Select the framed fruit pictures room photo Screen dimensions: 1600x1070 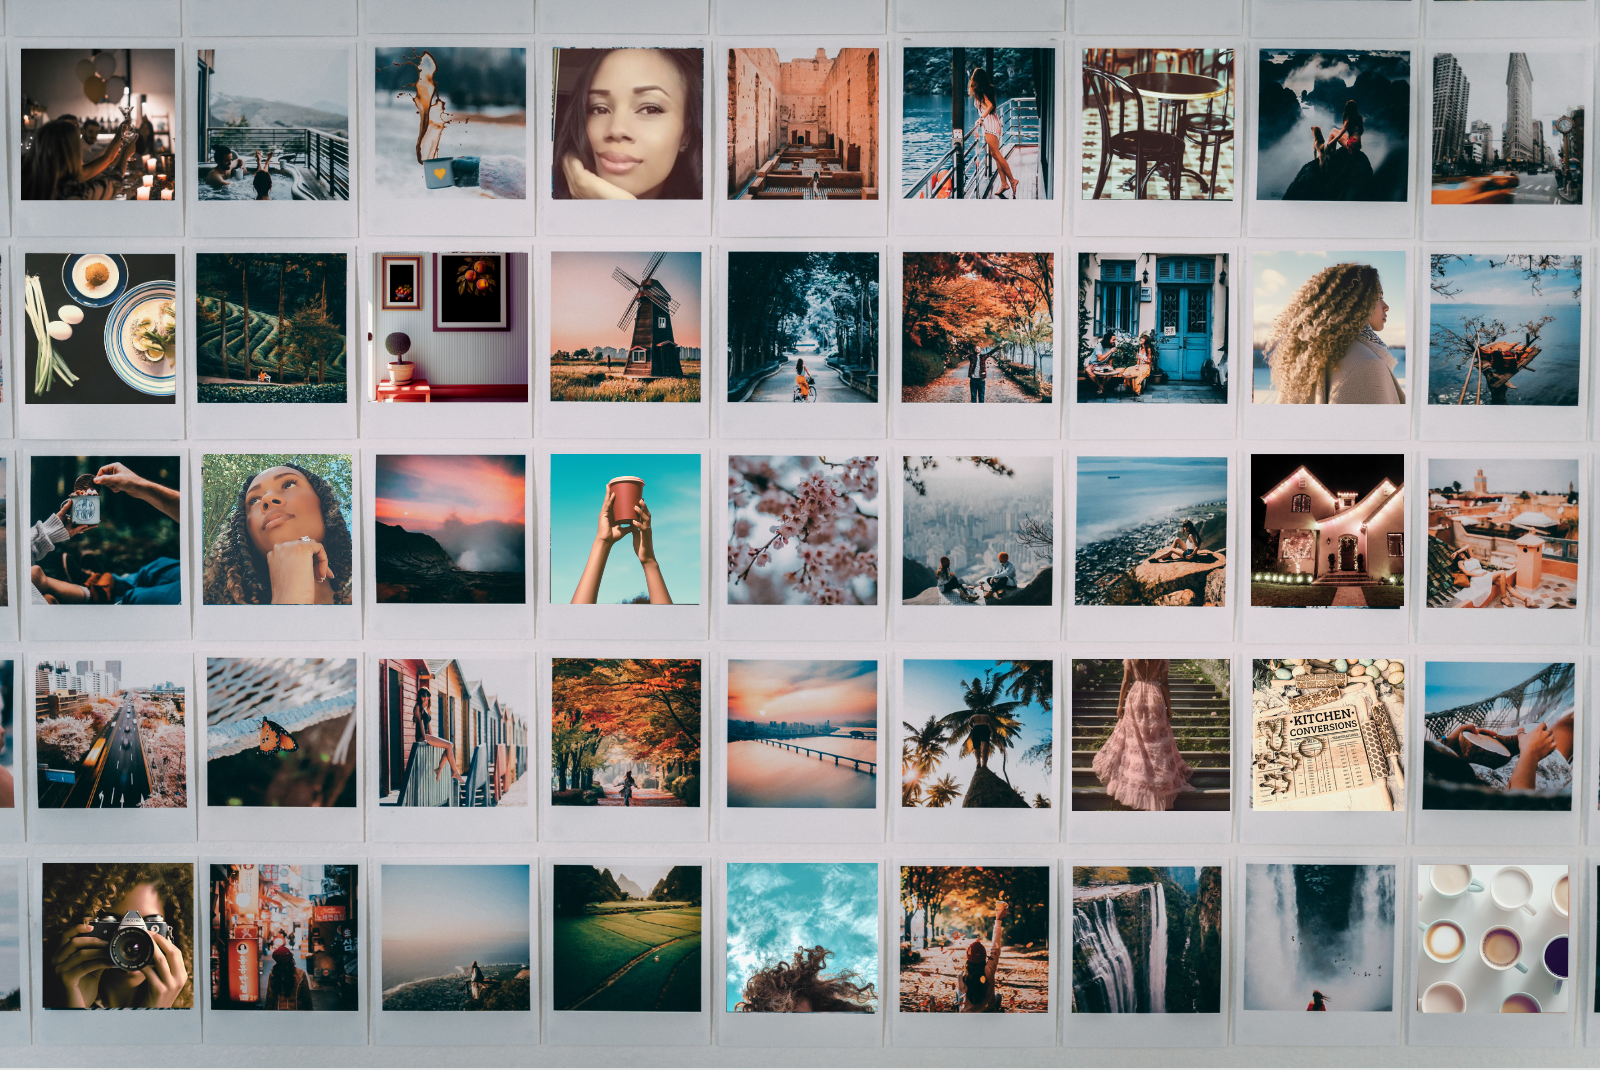tap(450, 327)
